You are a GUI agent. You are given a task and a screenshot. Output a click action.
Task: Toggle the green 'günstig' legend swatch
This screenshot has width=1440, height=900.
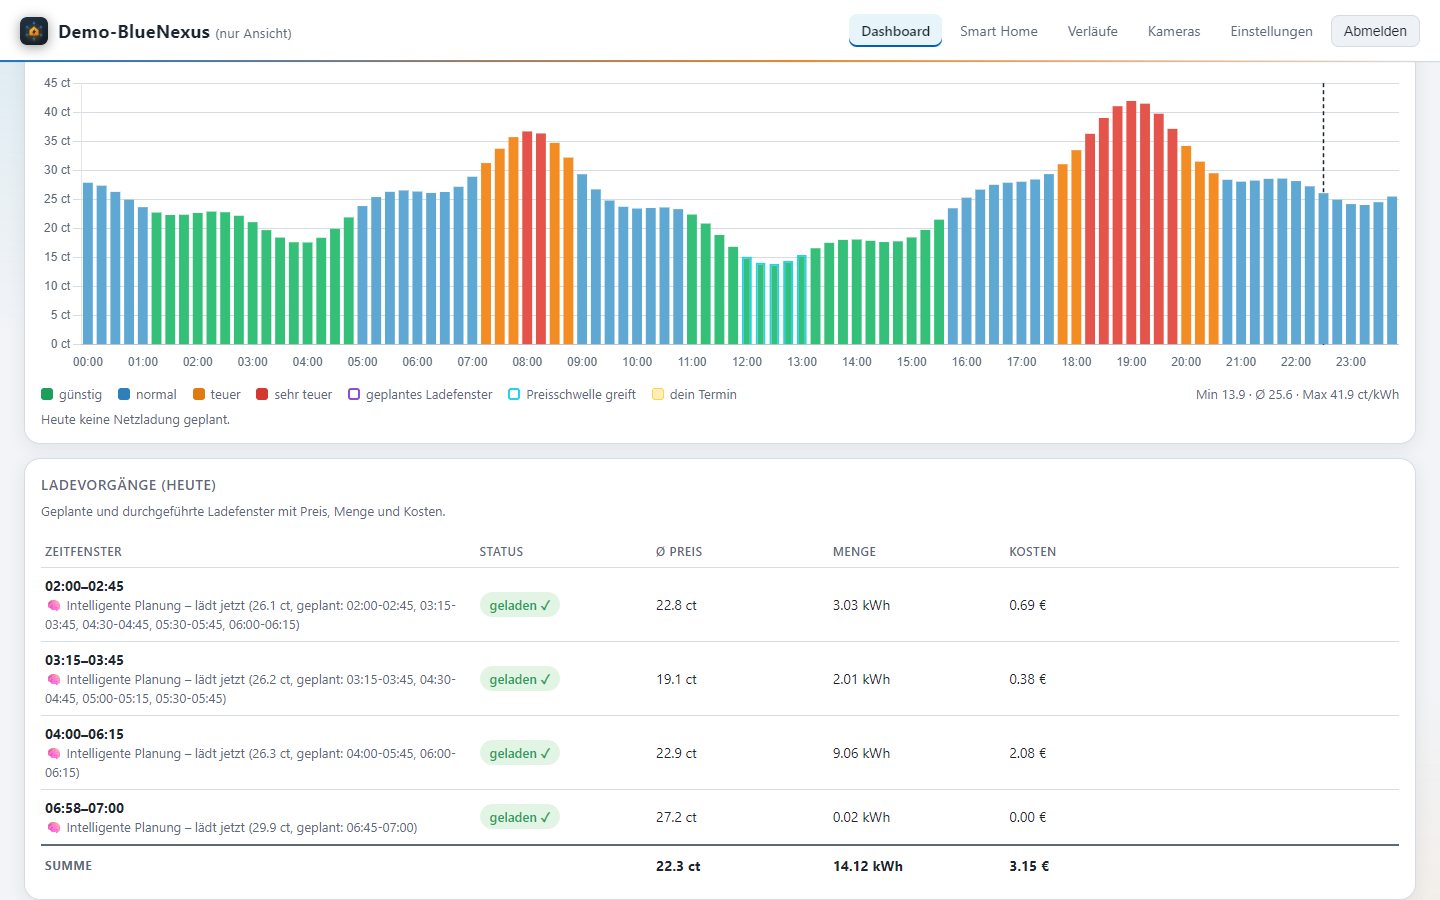pos(47,394)
